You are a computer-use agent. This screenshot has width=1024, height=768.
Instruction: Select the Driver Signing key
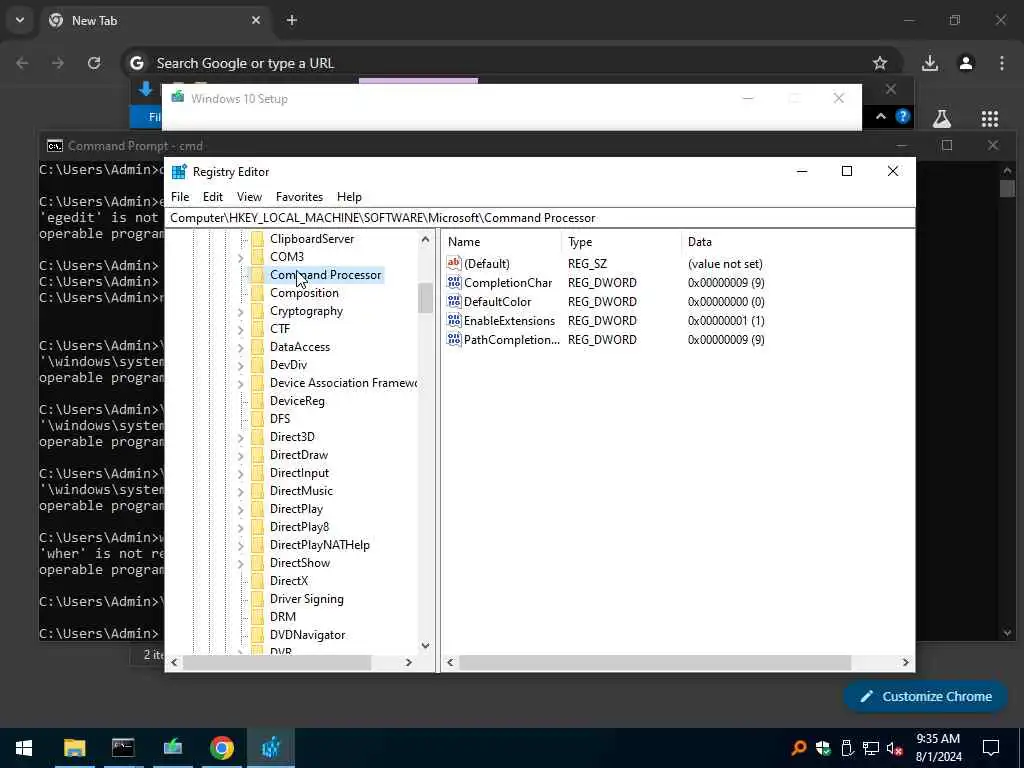pyautogui.click(x=306, y=599)
